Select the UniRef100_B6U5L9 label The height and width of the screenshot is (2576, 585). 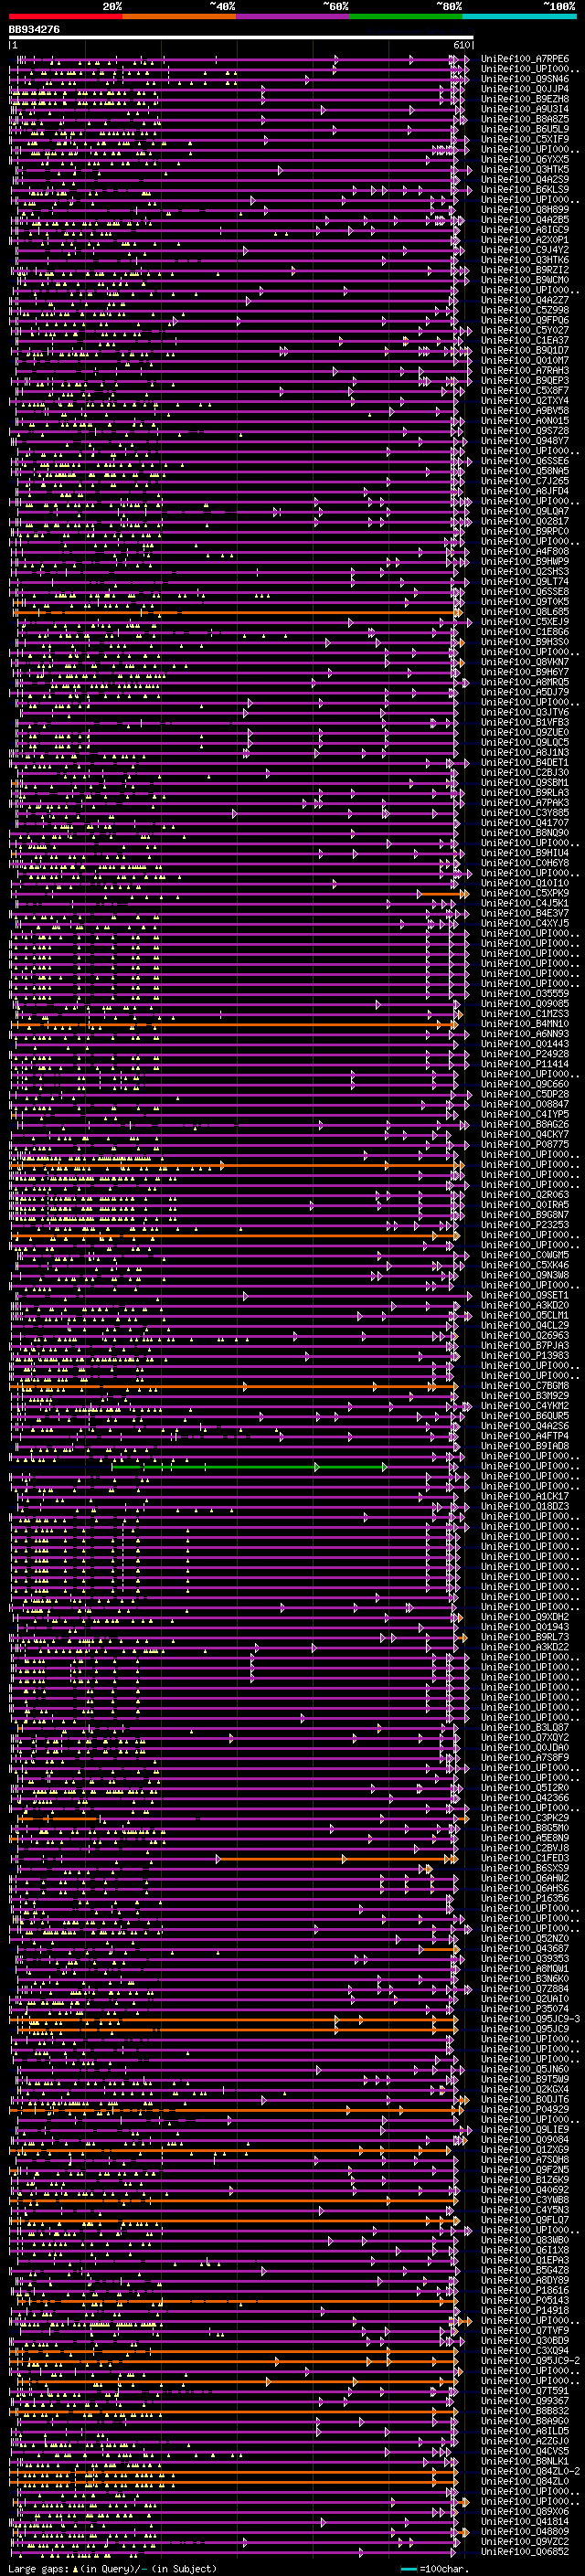525,129
